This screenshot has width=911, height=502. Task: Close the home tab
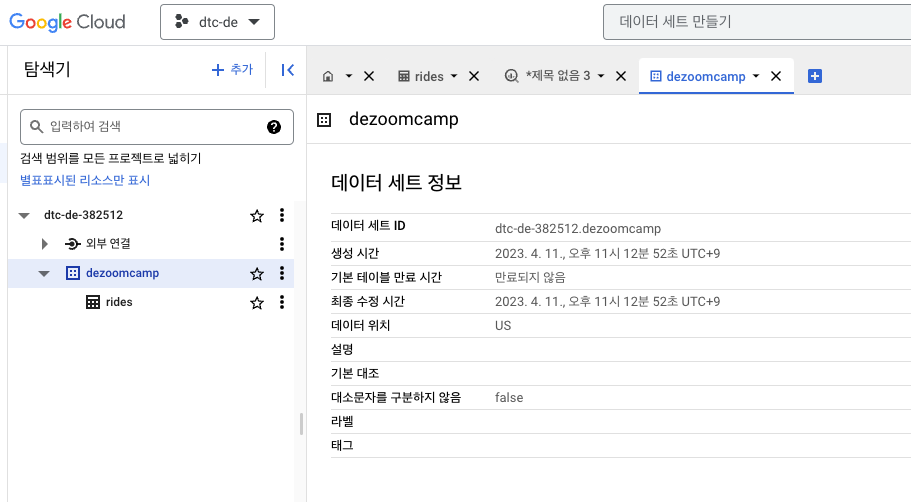pos(369,76)
